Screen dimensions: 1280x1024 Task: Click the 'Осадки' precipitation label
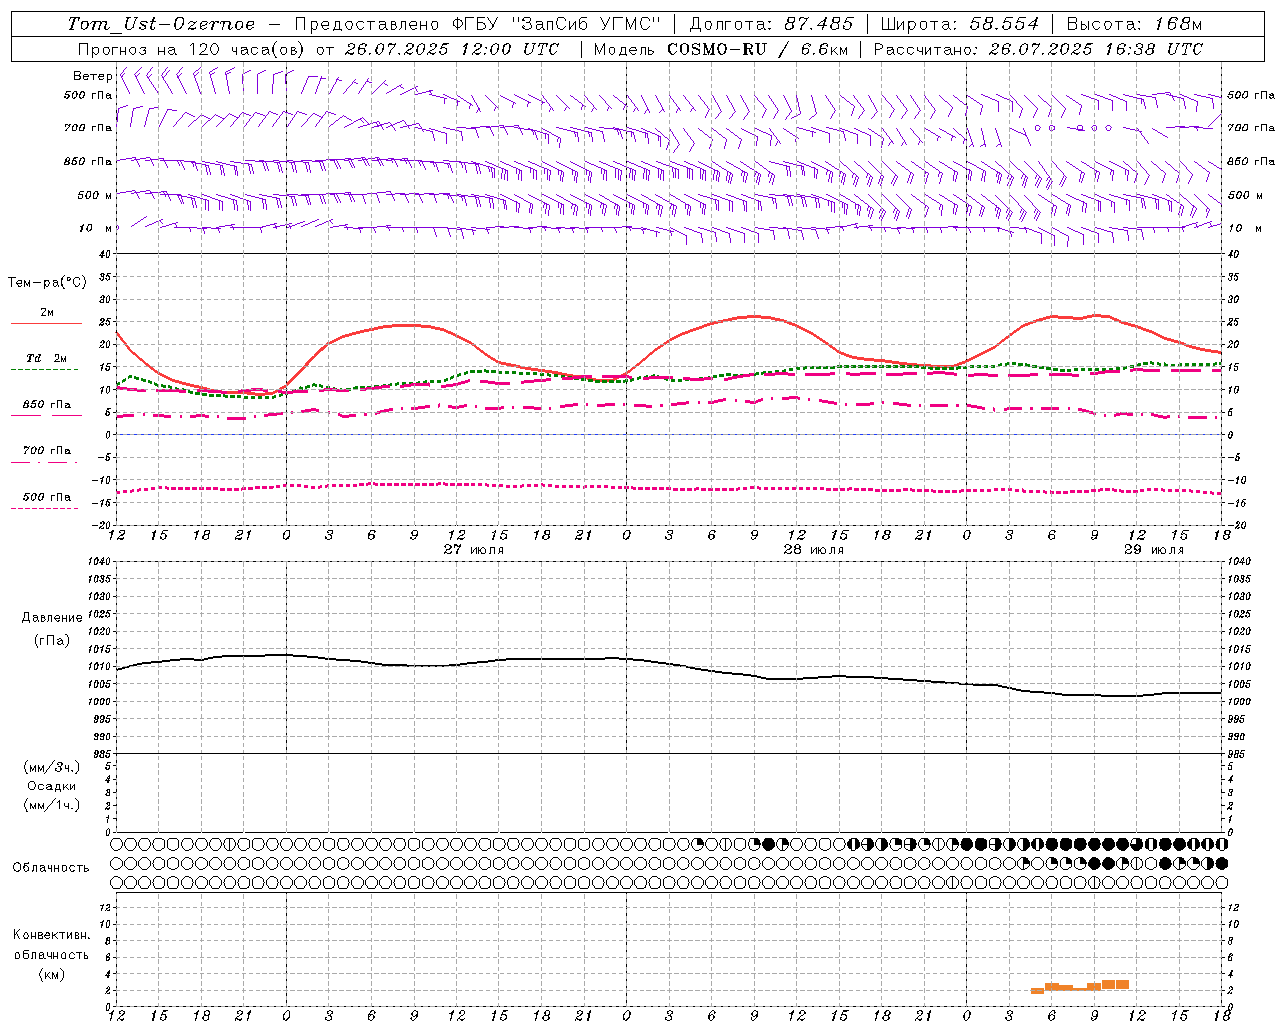click(52, 786)
